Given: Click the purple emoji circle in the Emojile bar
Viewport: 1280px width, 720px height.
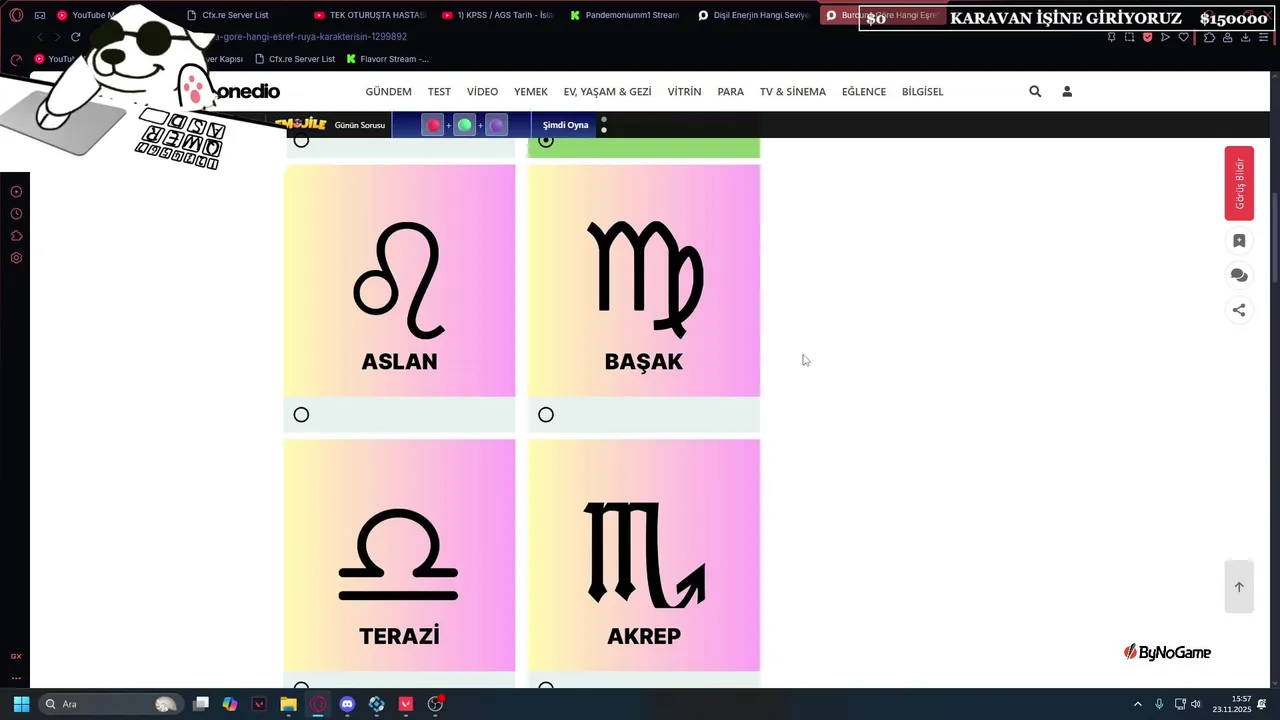Looking at the screenshot, I should pyautogui.click(x=497, y=125).
